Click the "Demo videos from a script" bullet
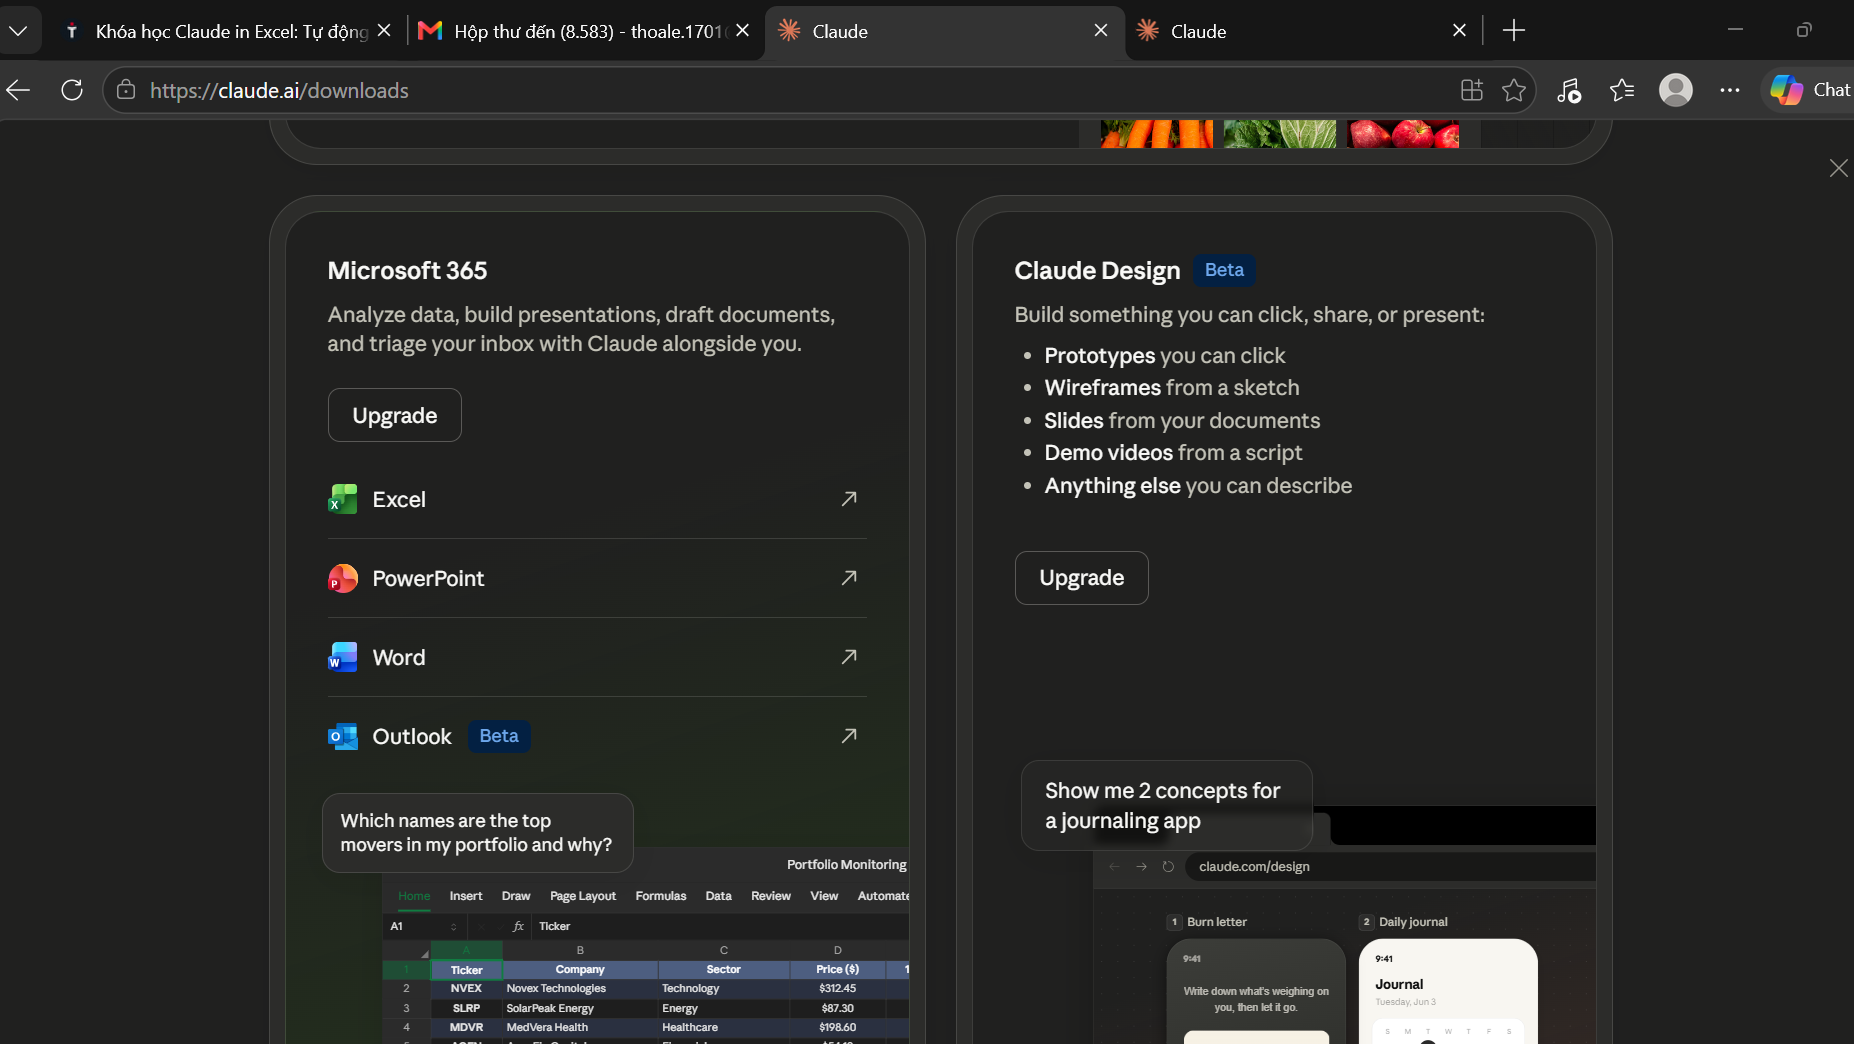Viewport: 1854px width, 1044px height. pos(1173,452)
